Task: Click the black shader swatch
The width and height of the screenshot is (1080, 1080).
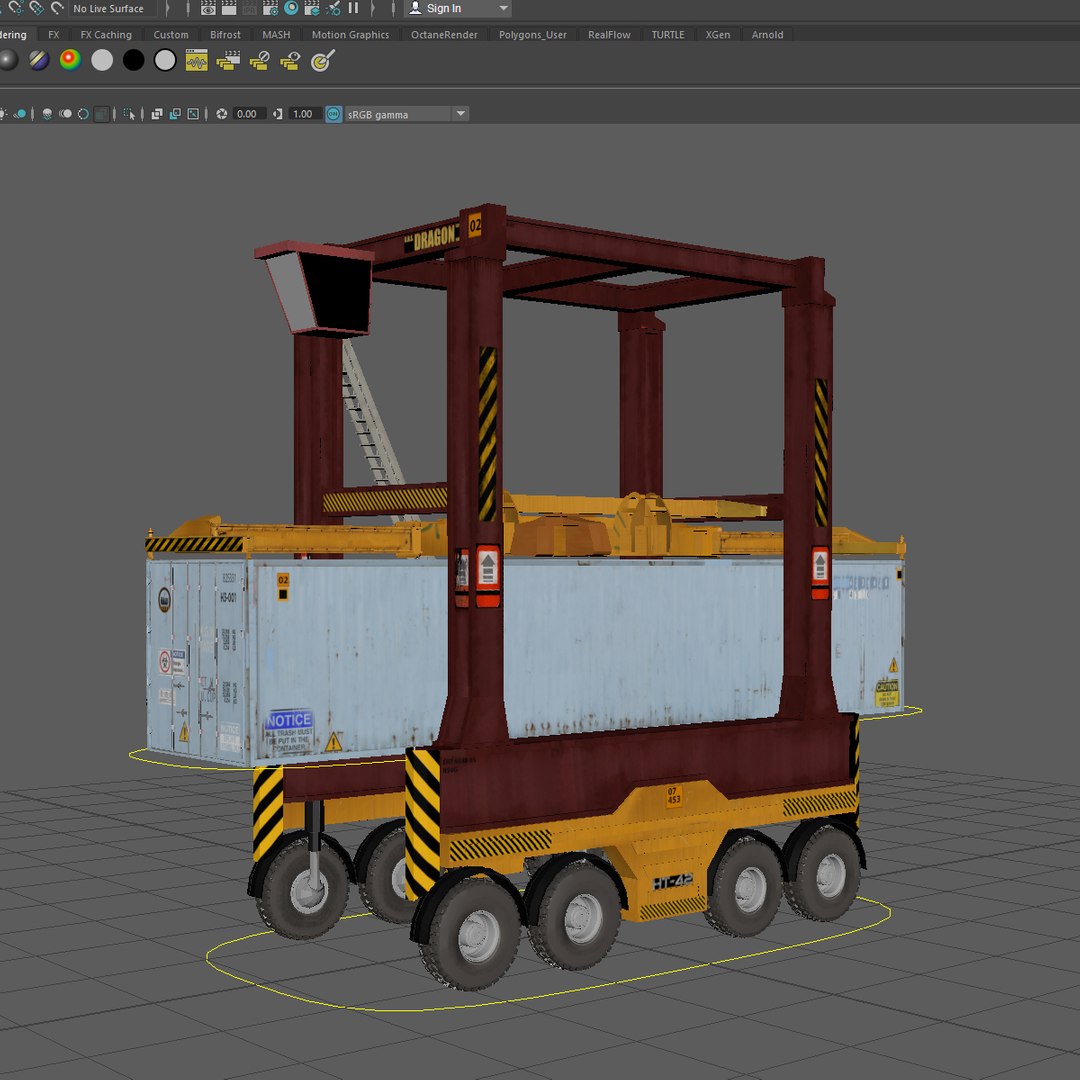Action: (134, 61)
